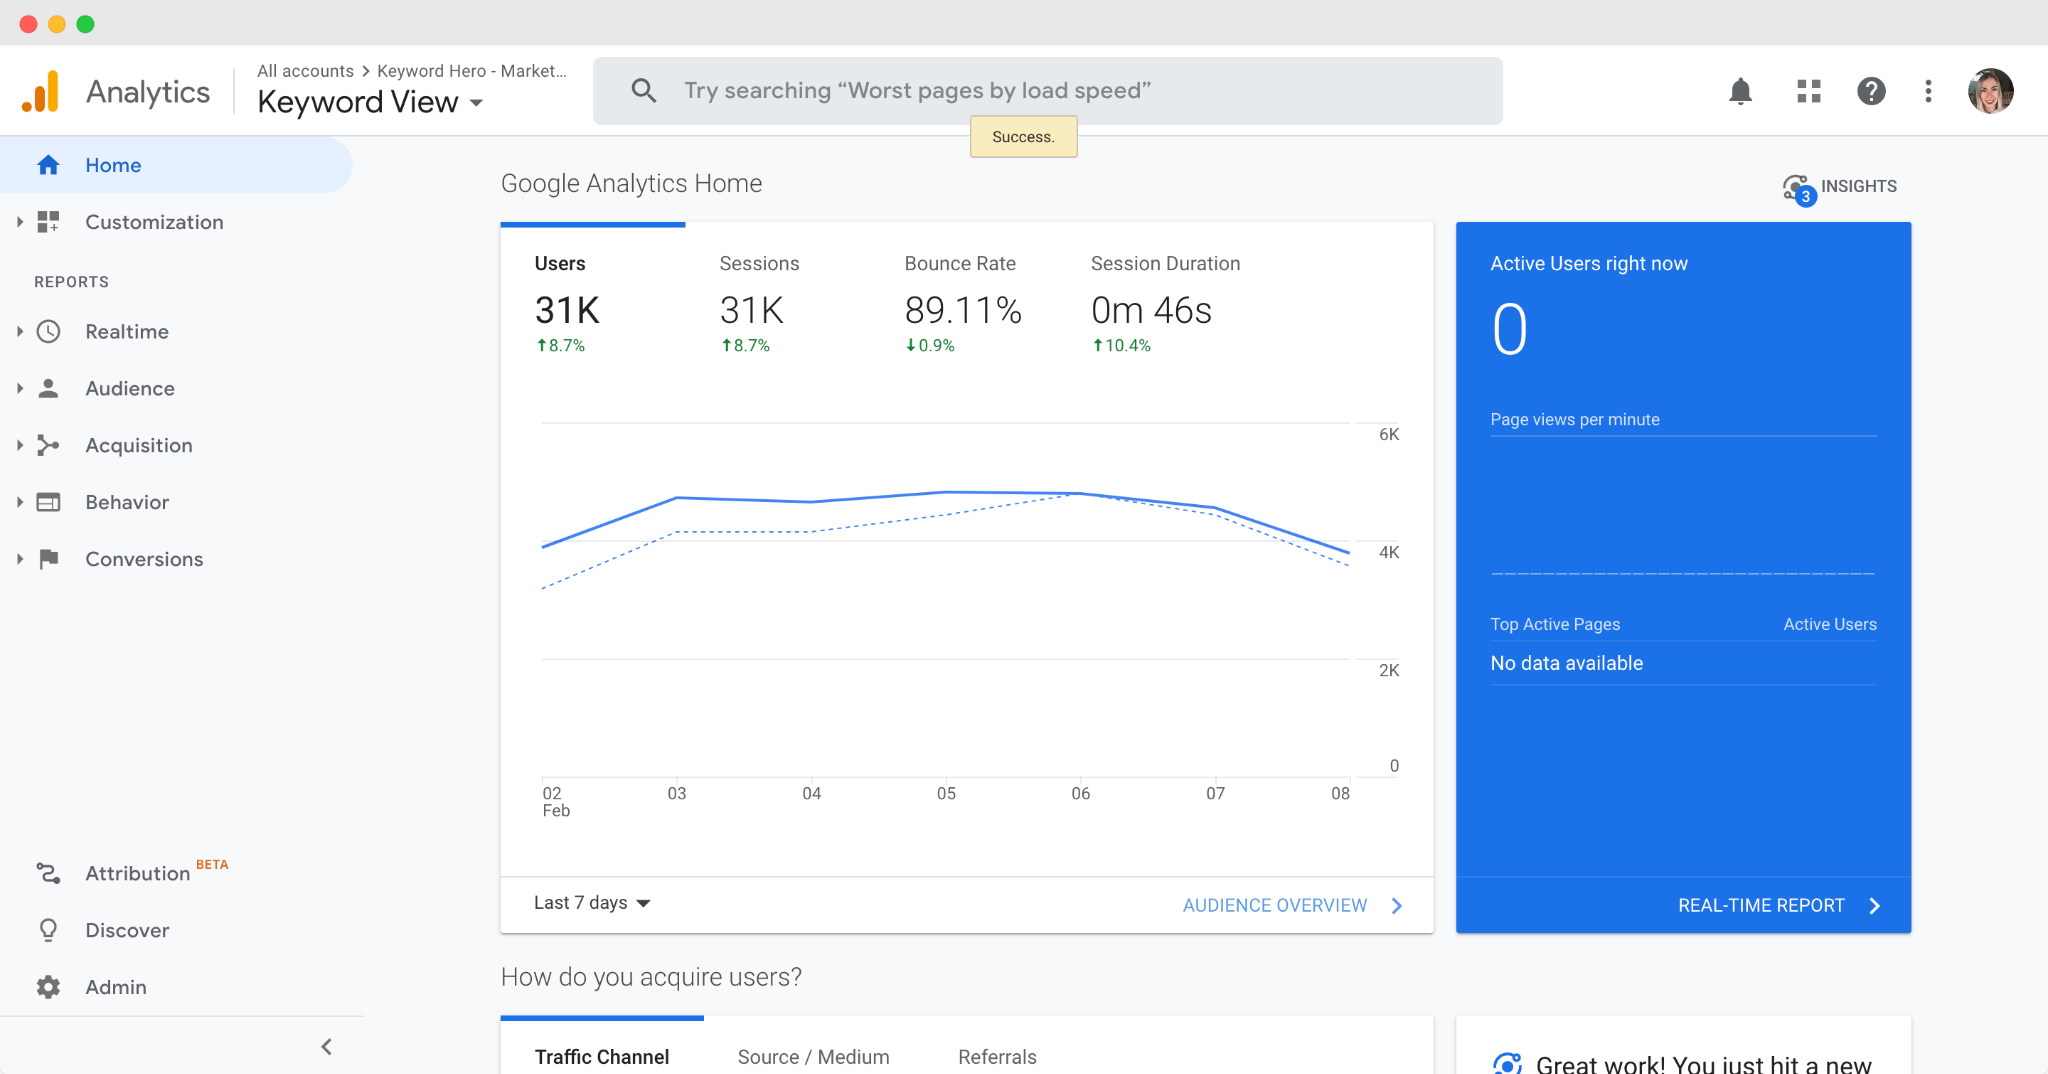
Task: Select the Source / Medium tab
Action: [813, 1057]
